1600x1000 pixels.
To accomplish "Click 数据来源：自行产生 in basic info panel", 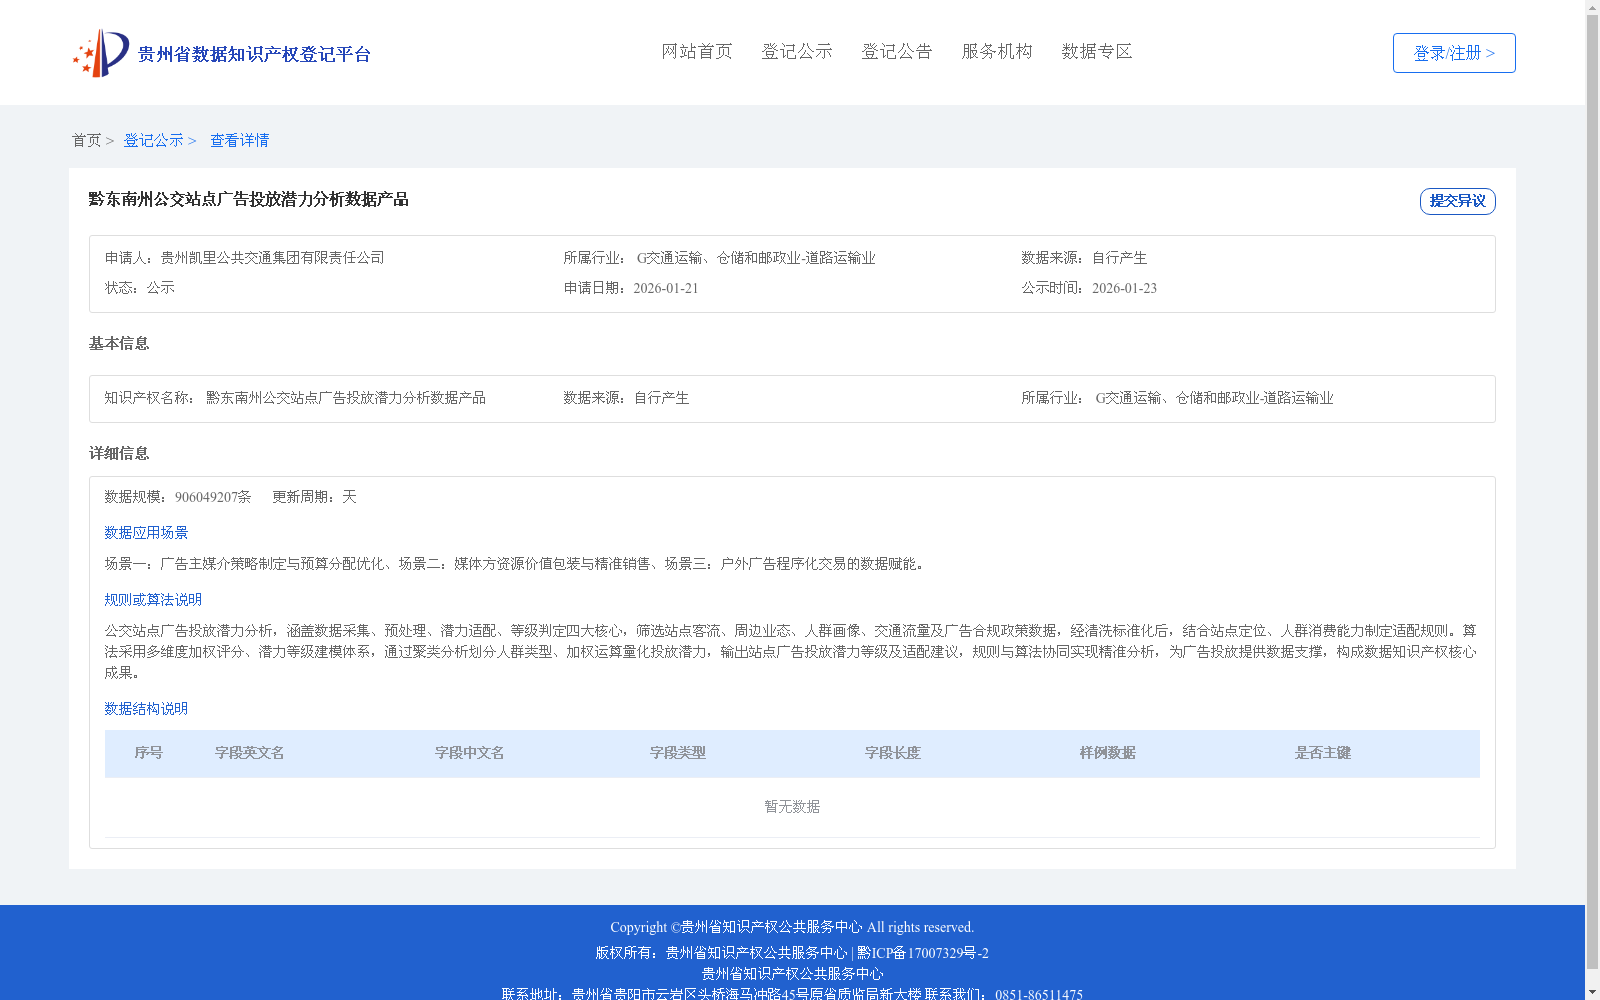I will coord(626,398).
